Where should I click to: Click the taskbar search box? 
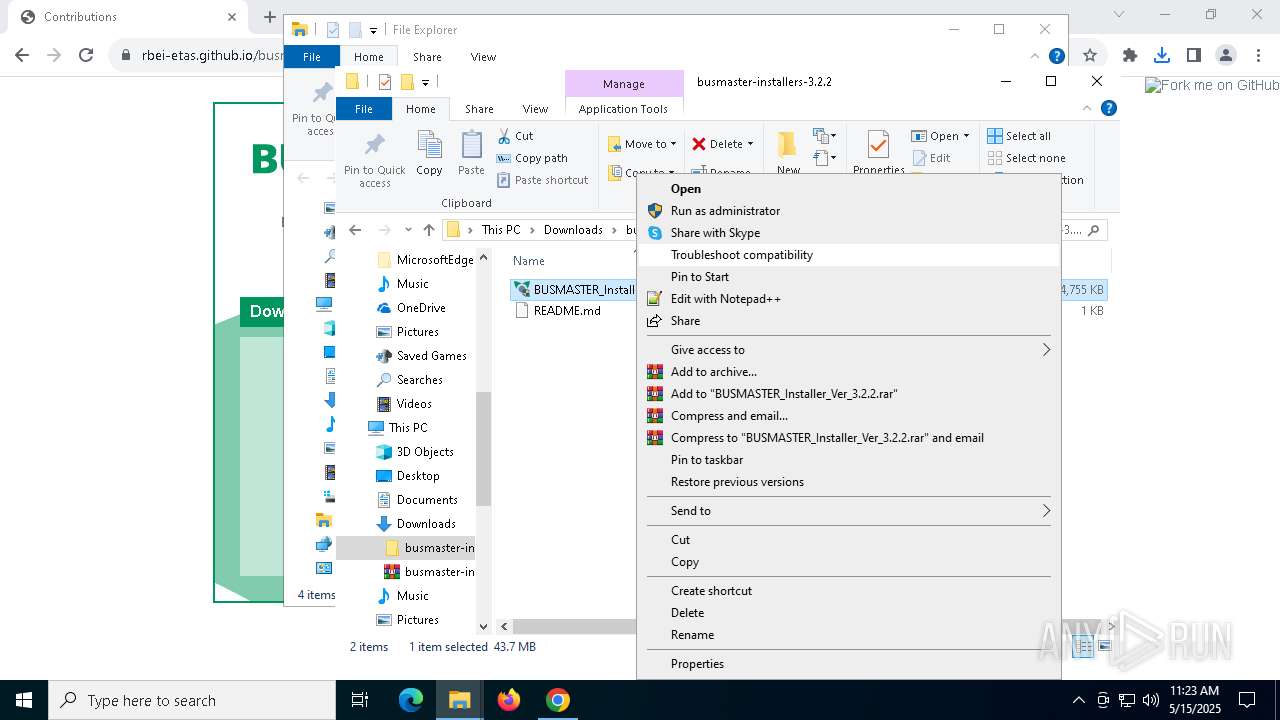[192, 700]
